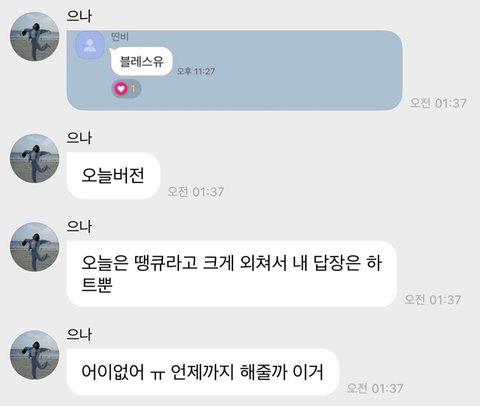Open 으나's avatar next to 오늘버전 message

pos(34,159)
